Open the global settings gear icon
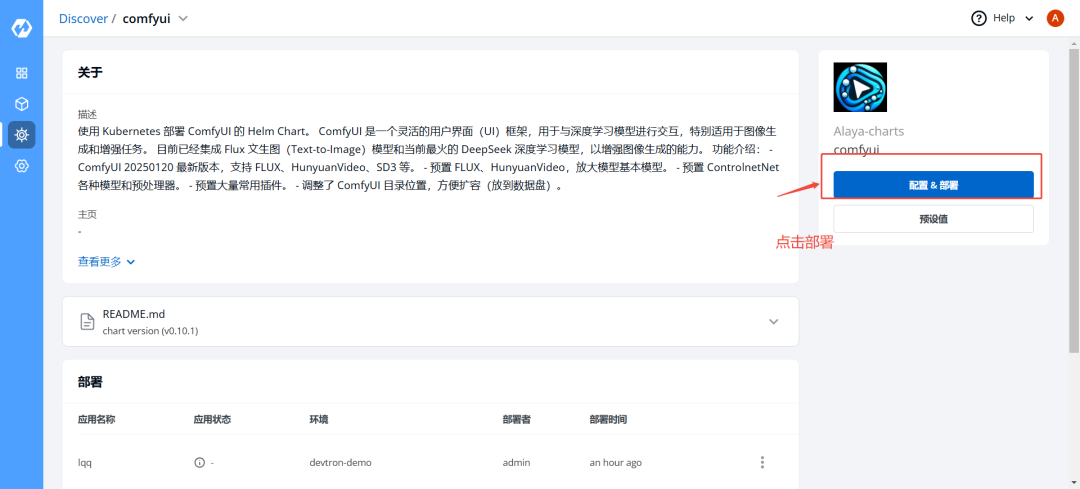Image resolution: width=1080 pixels, height=489 pixels. [x=21, y=165]
